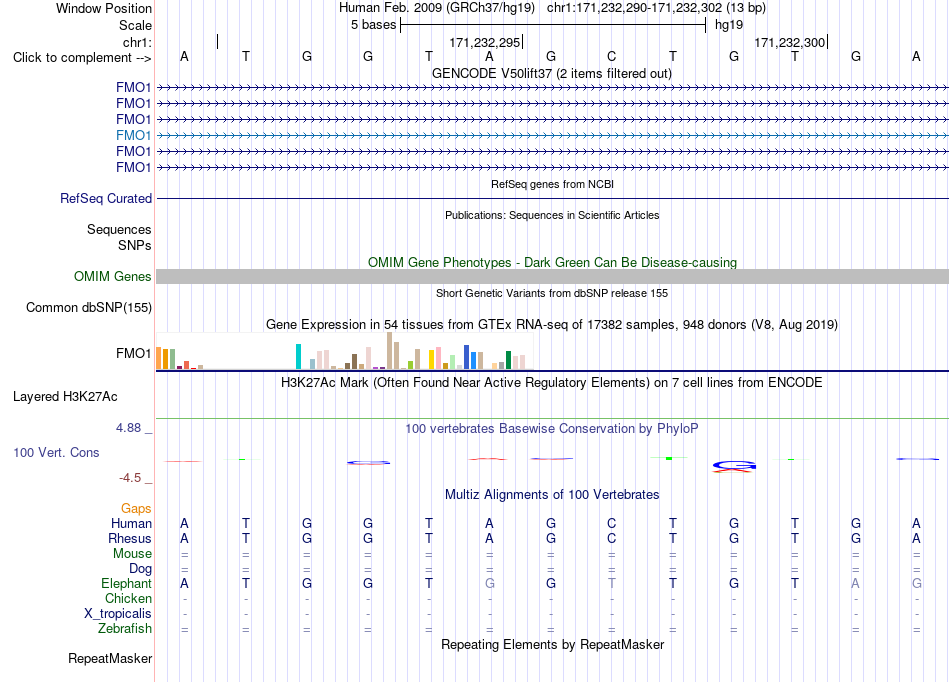Click the large blue G PhyloP conservation peak
This screenshot has height=682, width=950.
[734, 466]
